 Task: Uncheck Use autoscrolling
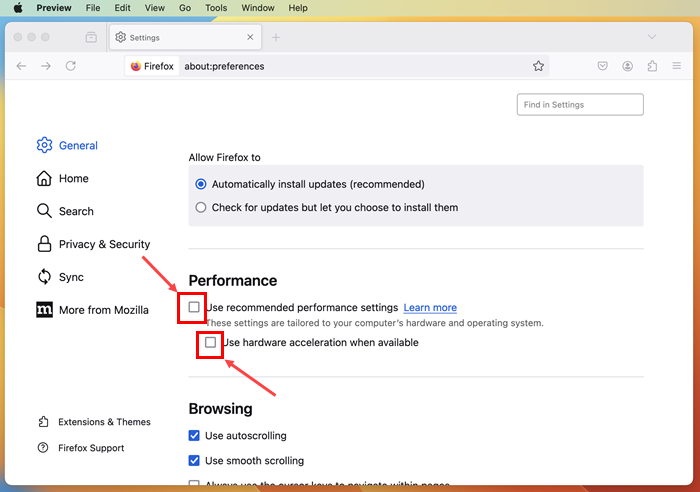pyautogui.click(x=194, y=436)
